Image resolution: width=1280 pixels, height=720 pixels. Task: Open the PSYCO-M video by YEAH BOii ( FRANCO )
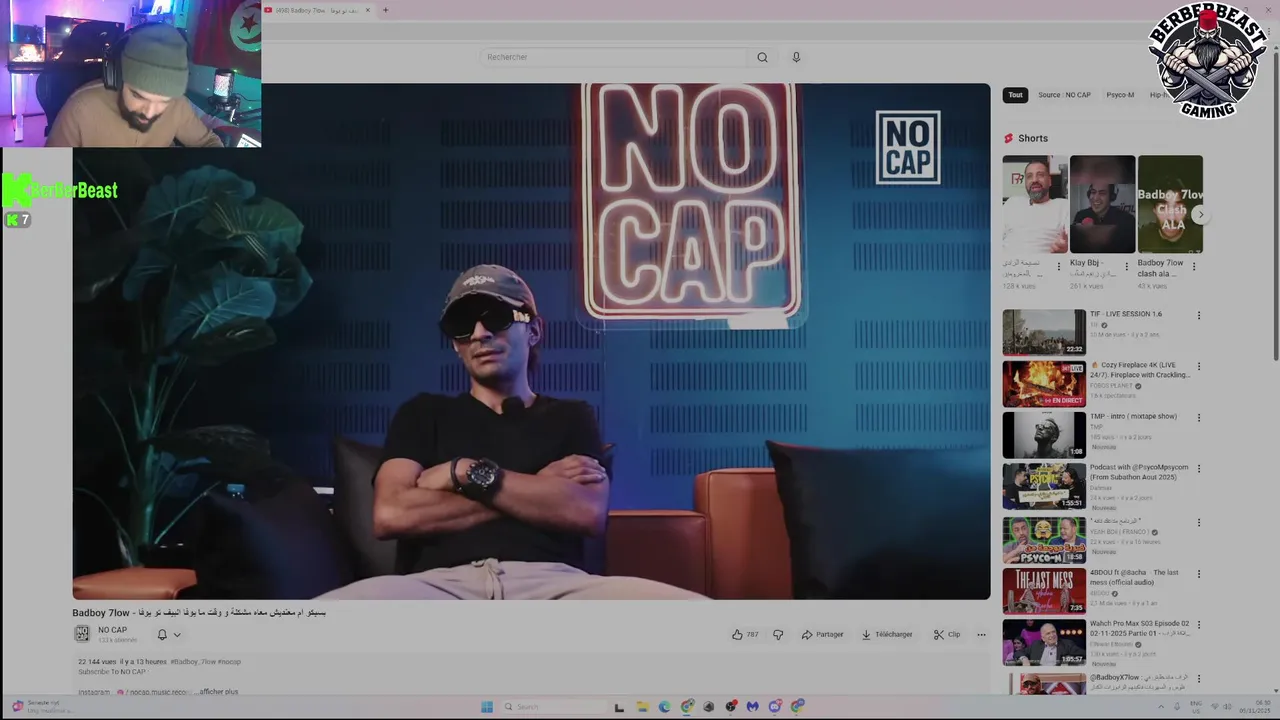(x=1044, y=539)
